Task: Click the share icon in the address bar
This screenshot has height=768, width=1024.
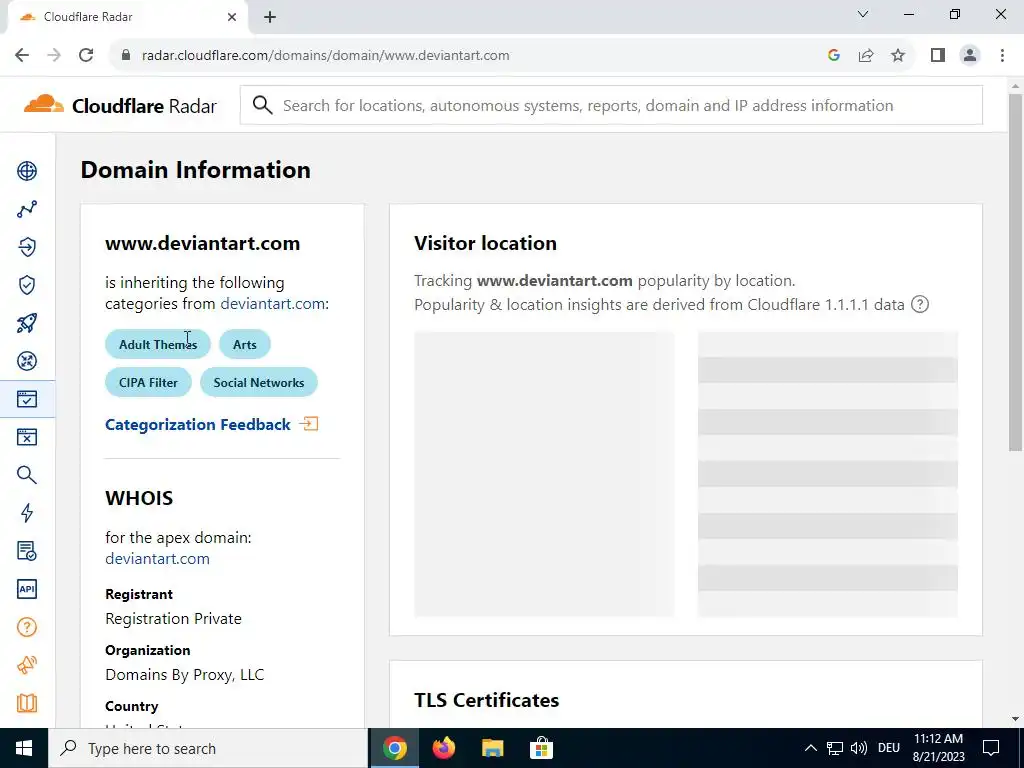Action: (866, 56)
